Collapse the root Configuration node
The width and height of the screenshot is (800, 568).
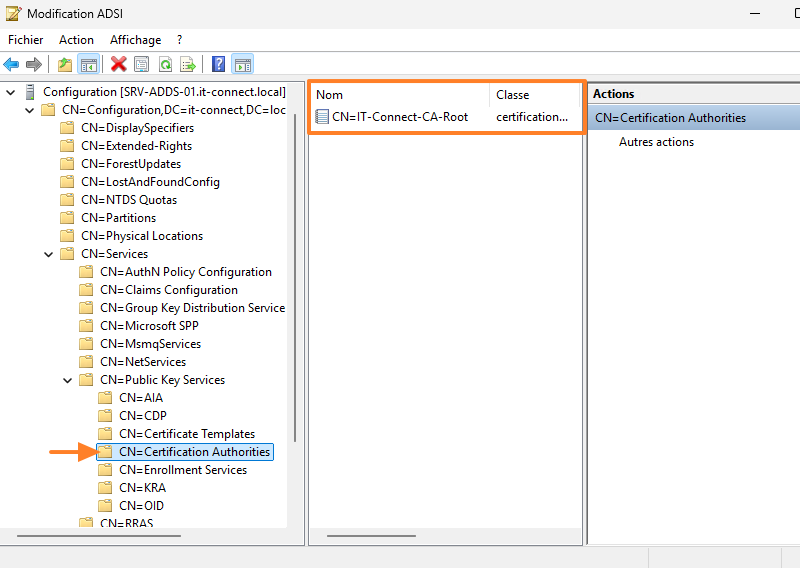click(11, 92)
